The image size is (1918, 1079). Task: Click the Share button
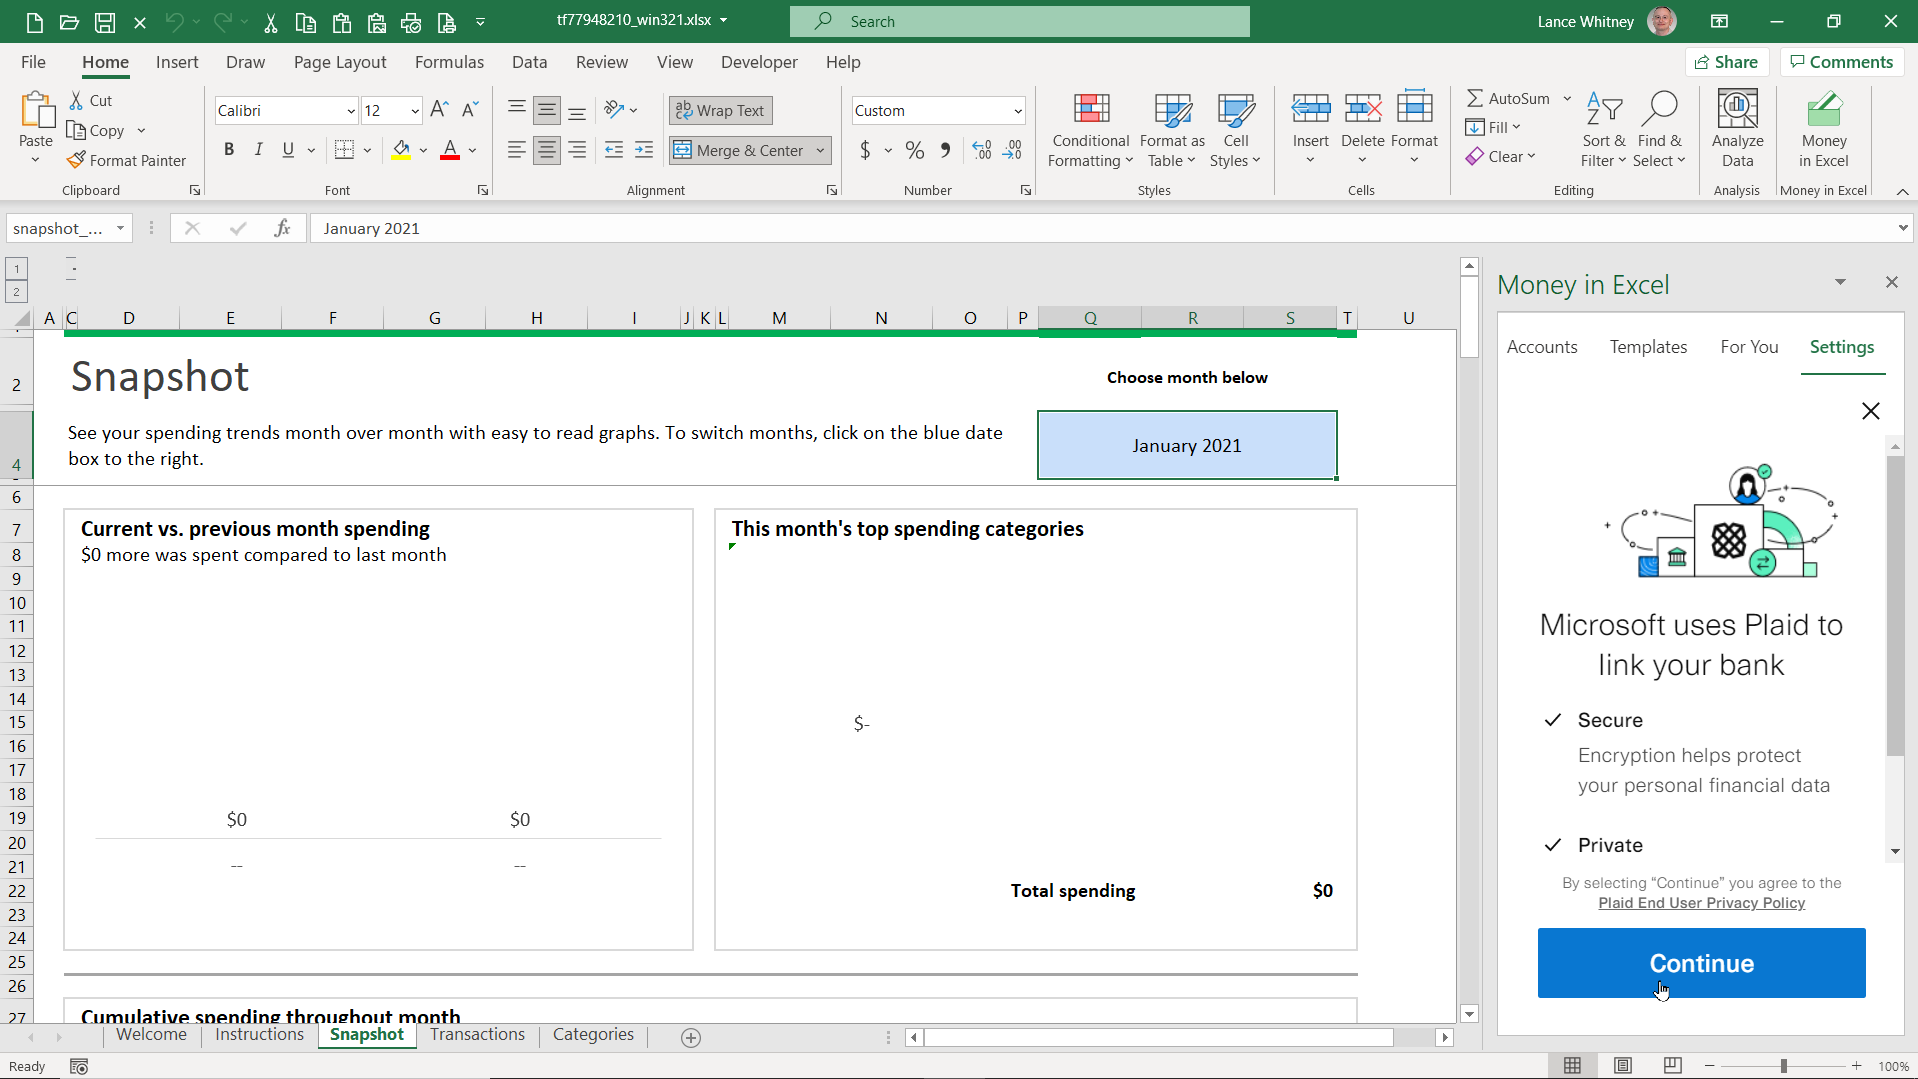click(x=1726, y=62)
